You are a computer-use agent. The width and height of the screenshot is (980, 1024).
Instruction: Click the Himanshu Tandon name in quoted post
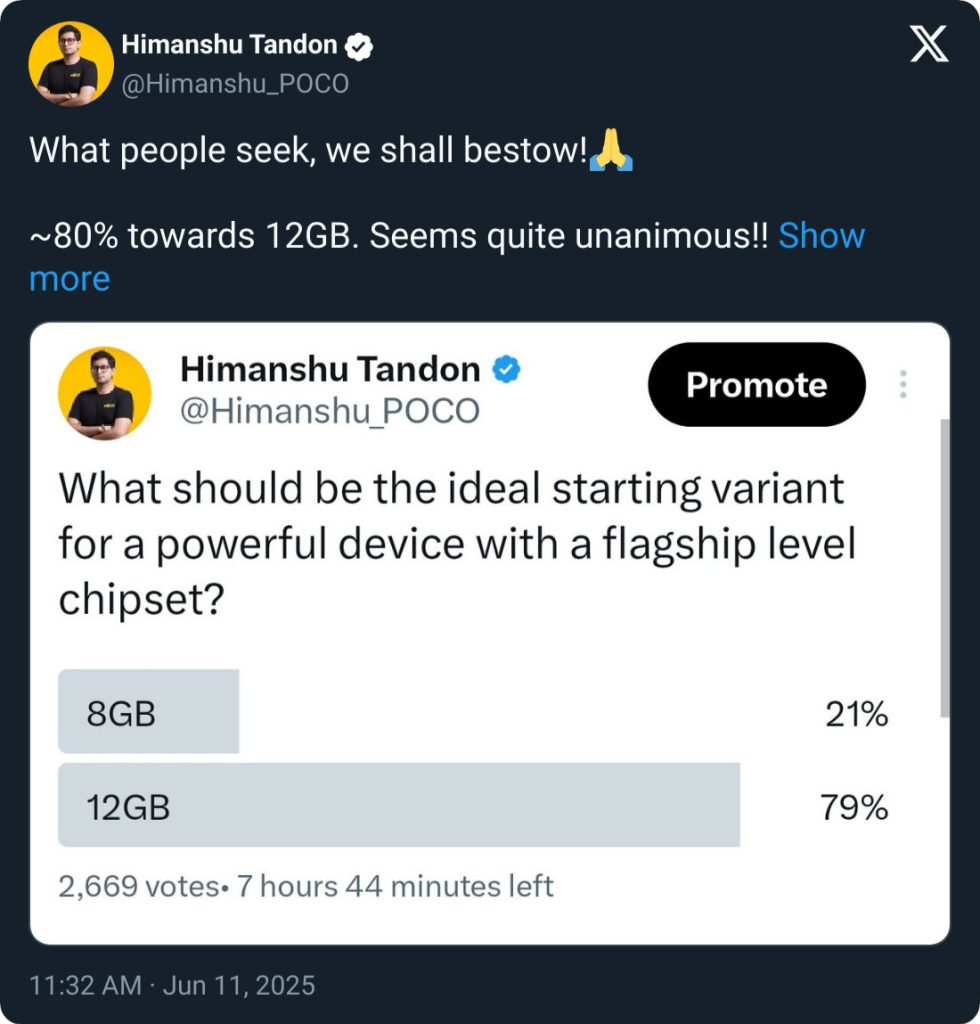click(x=330, y=370)
